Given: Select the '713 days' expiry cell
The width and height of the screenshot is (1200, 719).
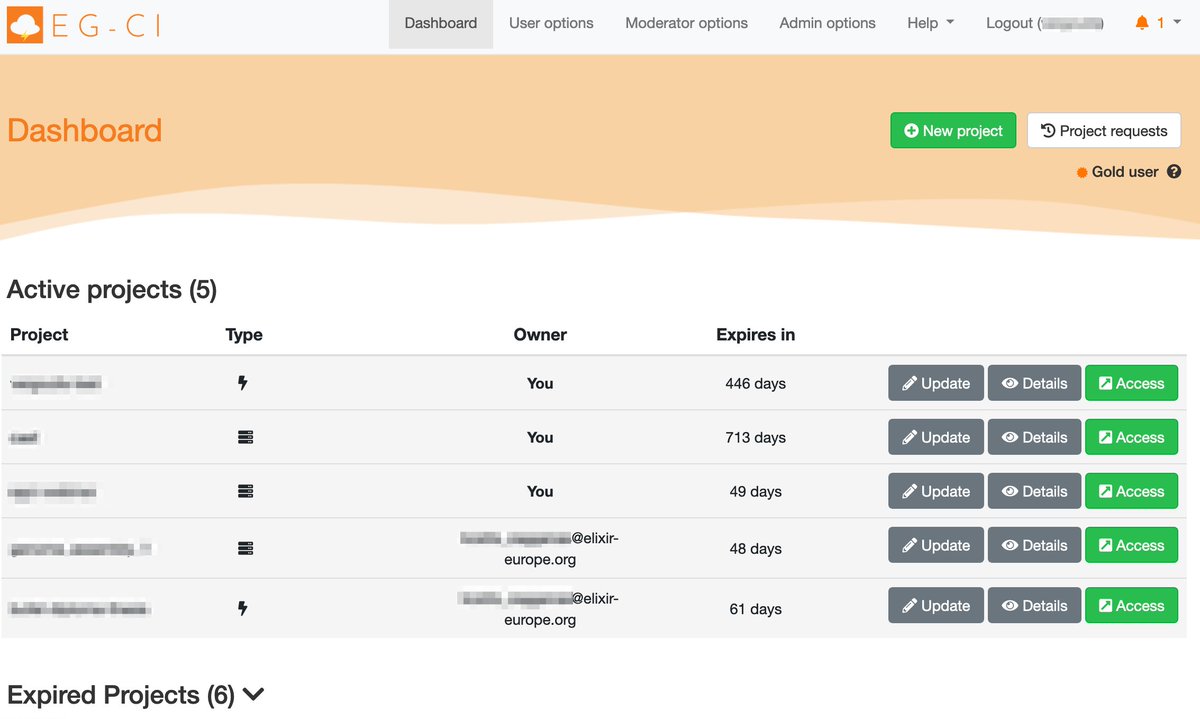Looking at the screenshot, I should pyautogui.click(x=756, y=437).
